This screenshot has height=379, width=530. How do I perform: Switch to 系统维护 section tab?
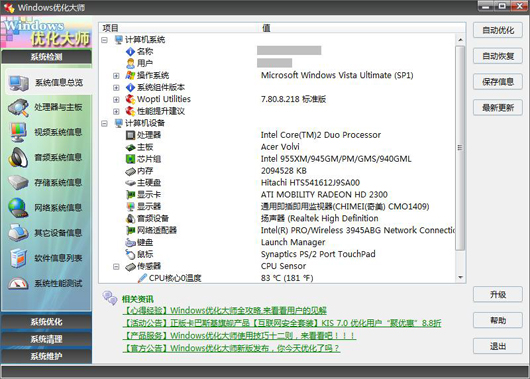[x=46, y=356]
